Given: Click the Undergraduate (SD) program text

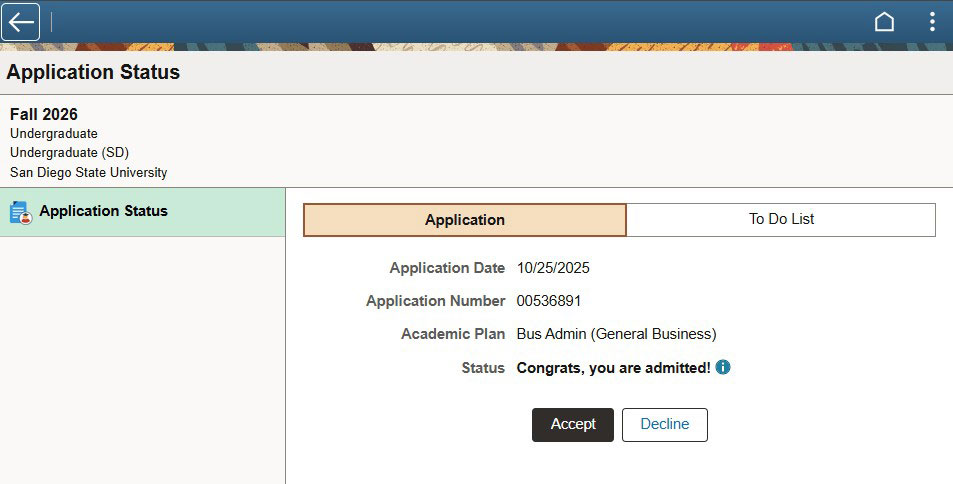Looking at the screenshot, I should pyautogui.click(x=69, y=153).
